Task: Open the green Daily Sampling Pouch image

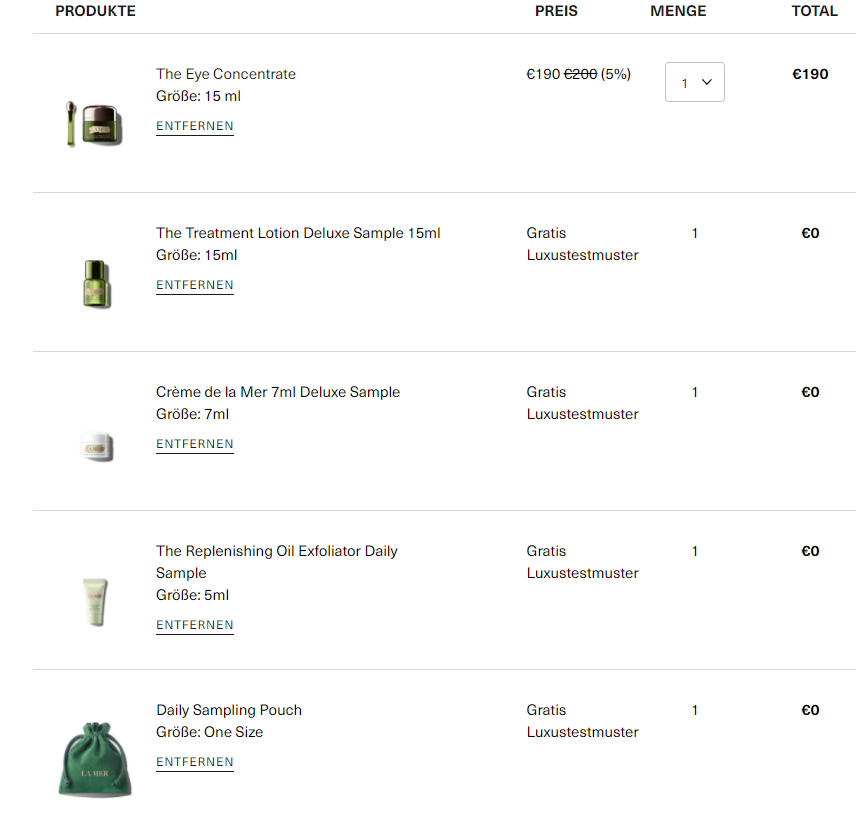Action: coord(95,760)
